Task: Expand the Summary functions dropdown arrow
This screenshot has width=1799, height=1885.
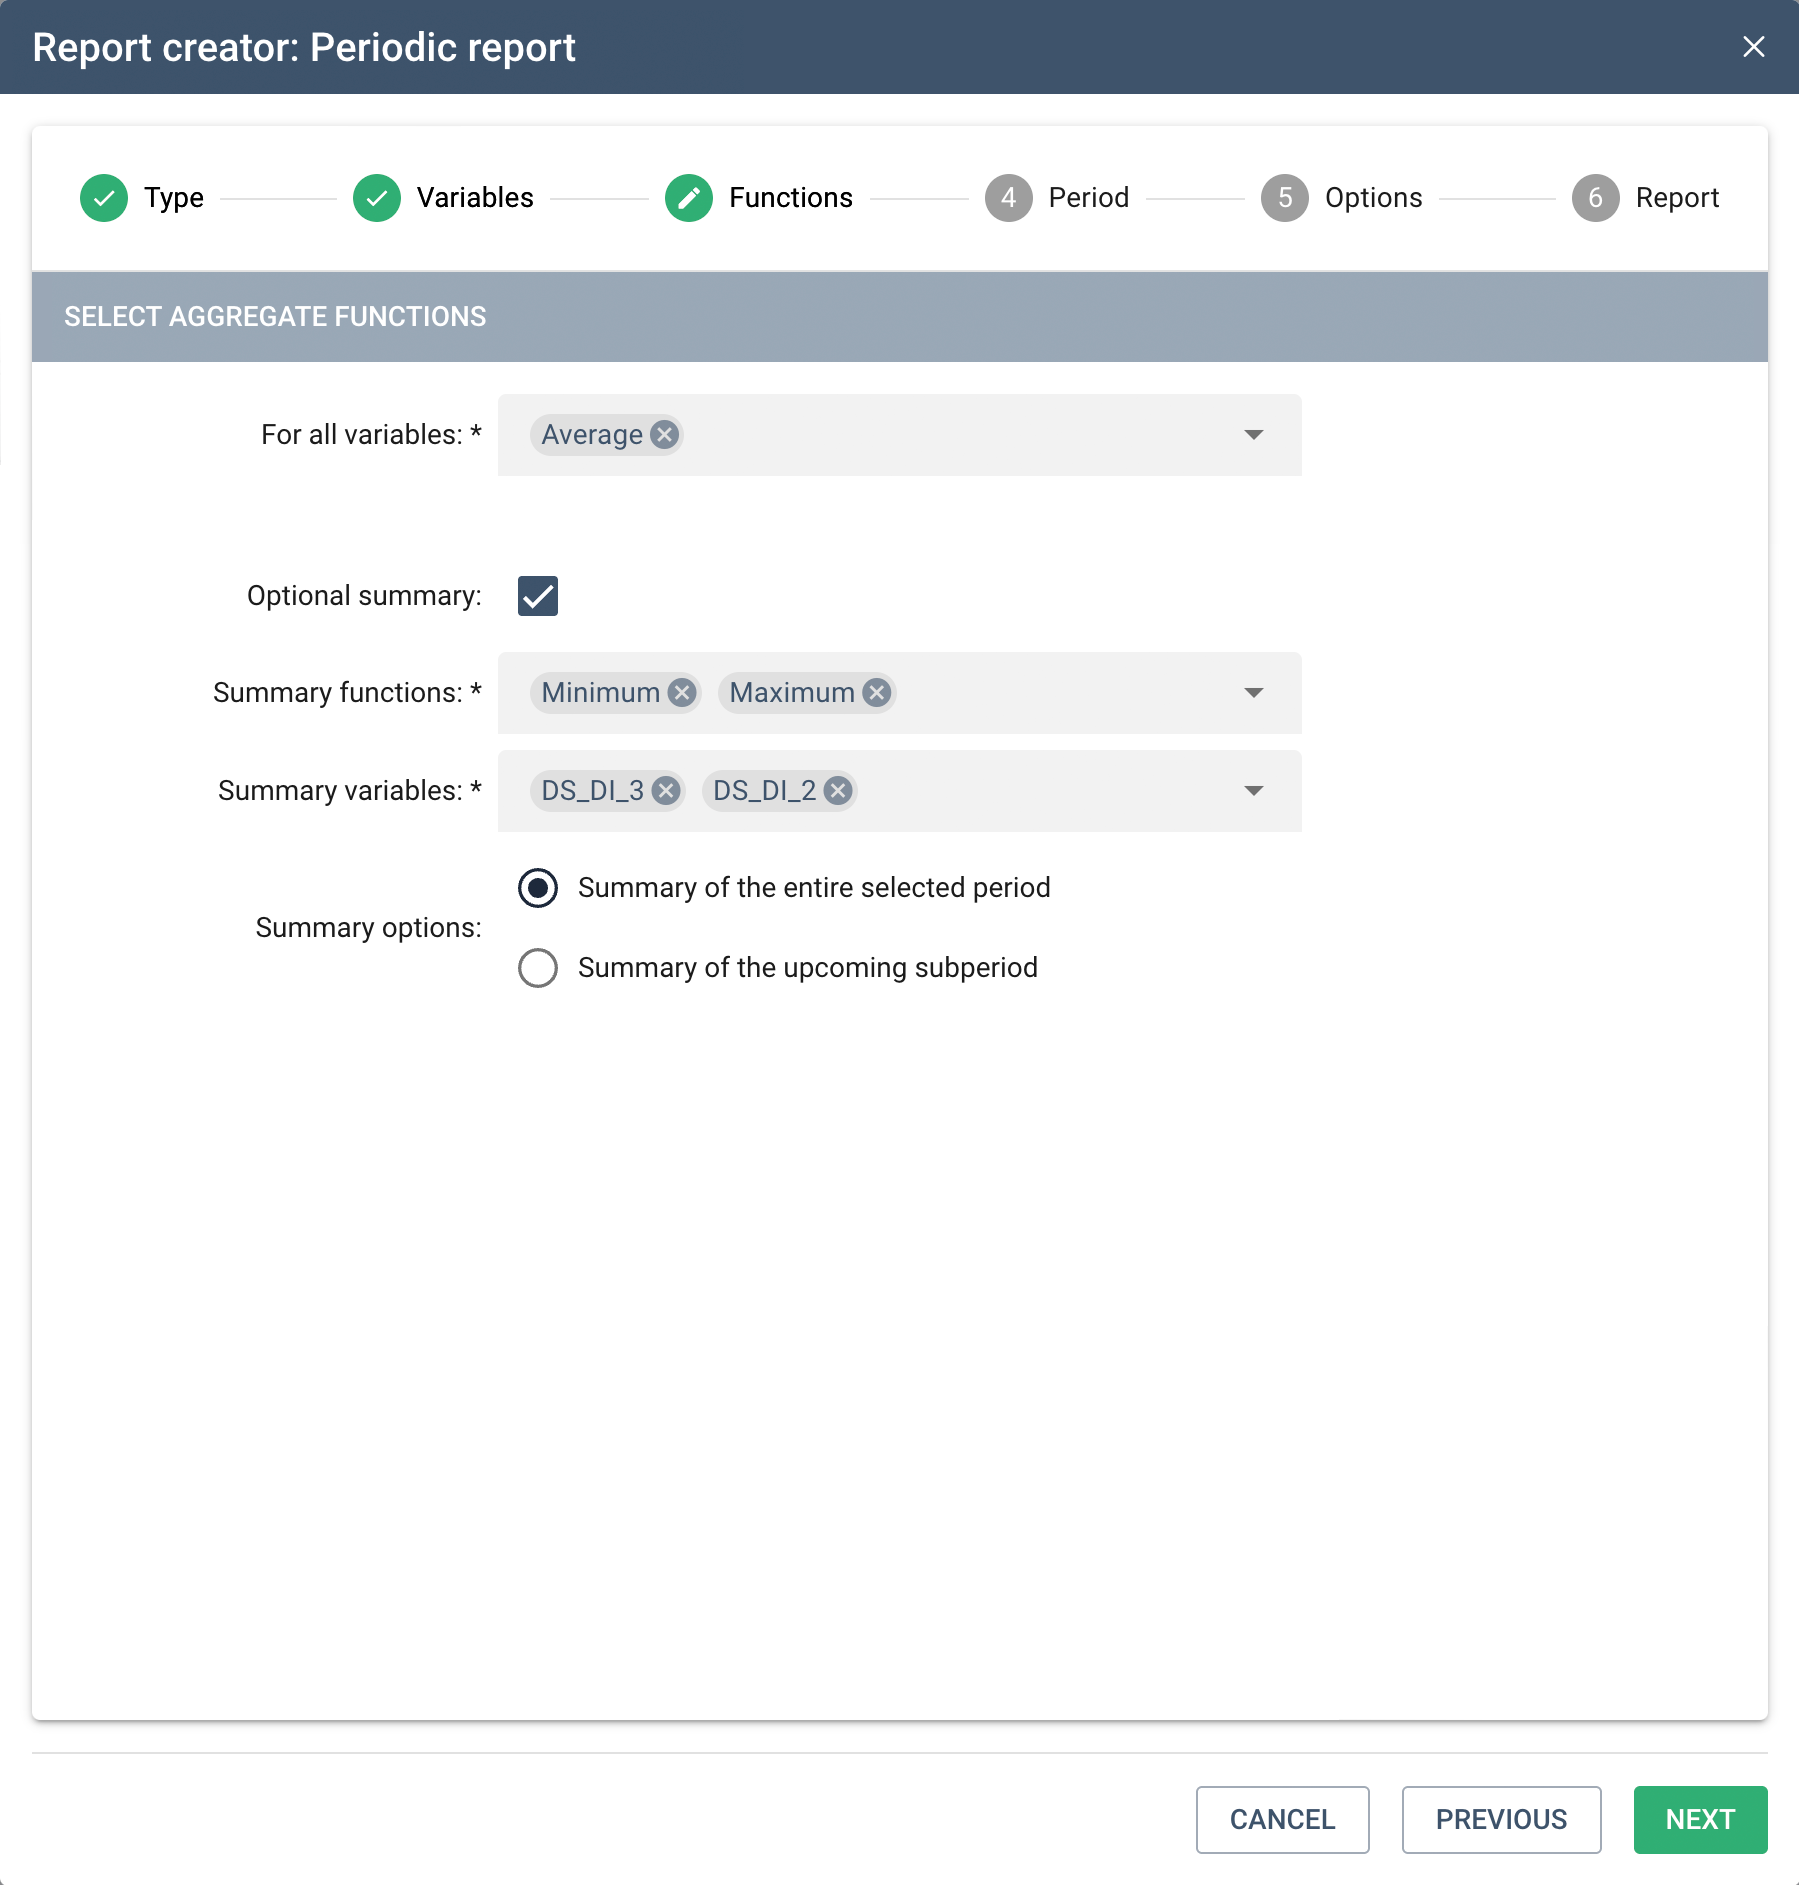Action: pyautogui.click(x=1254, y=692)
